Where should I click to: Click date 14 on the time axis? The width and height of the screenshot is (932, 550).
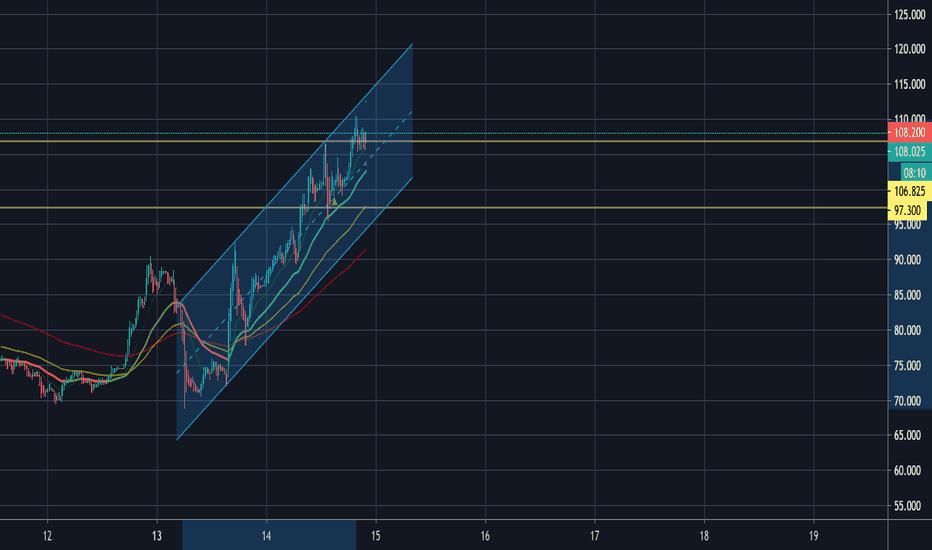[x=266, y=536]
